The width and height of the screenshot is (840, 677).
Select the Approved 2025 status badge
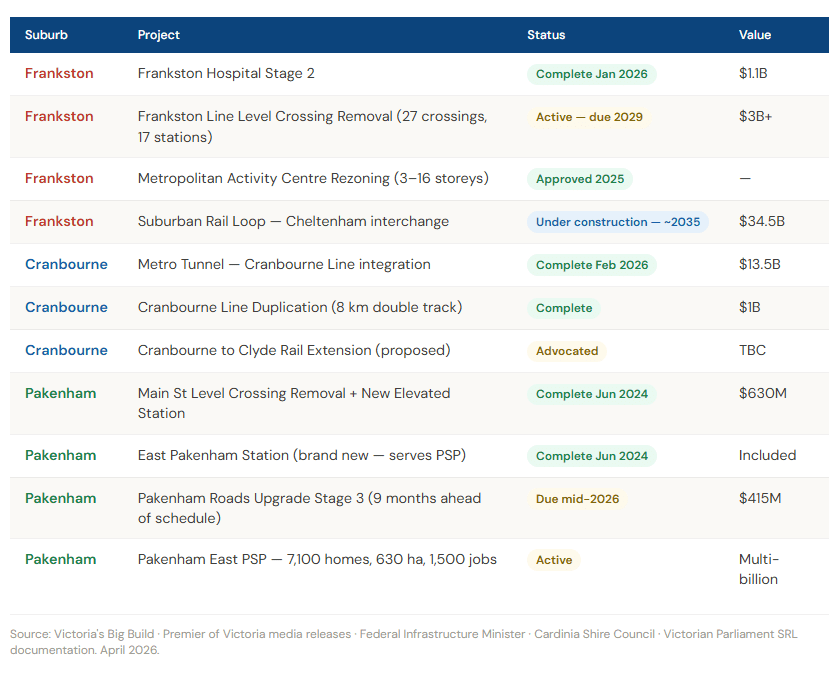click(579, 180)
